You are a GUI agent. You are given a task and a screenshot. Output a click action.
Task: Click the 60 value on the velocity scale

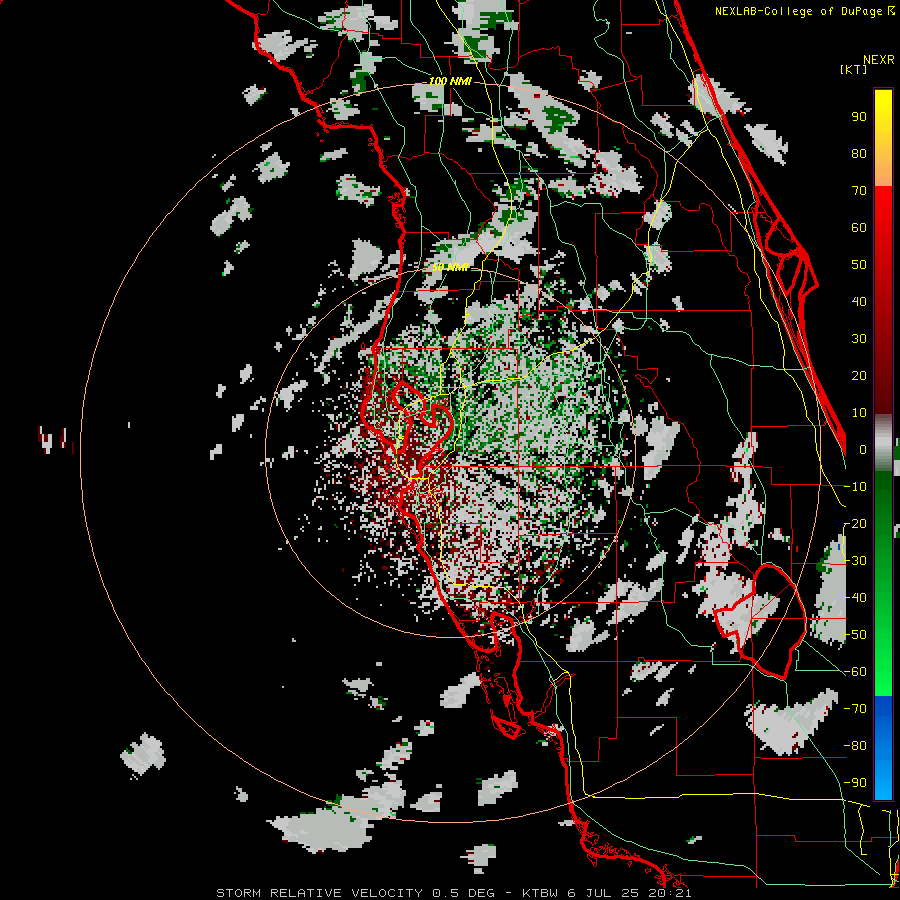click(x=859, y=227)
